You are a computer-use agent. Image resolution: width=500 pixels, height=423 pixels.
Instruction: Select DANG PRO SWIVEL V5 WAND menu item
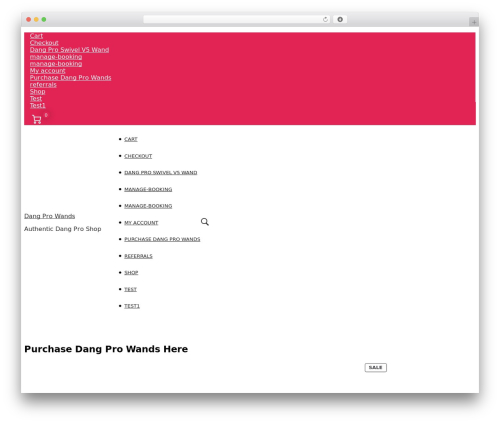click(161, 173)
